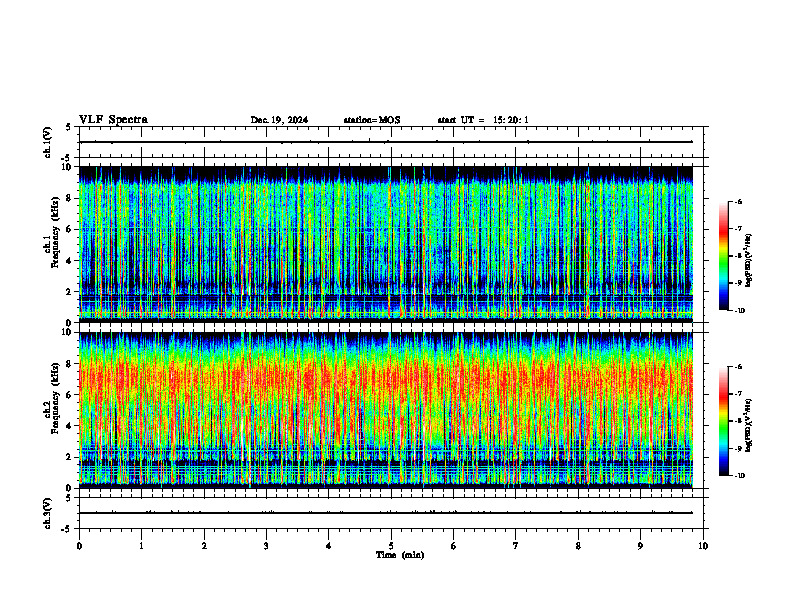This screenshot has width=792, height=612.
Task: Click the "-6" label on ch.2 color scale
Action: 738,367
